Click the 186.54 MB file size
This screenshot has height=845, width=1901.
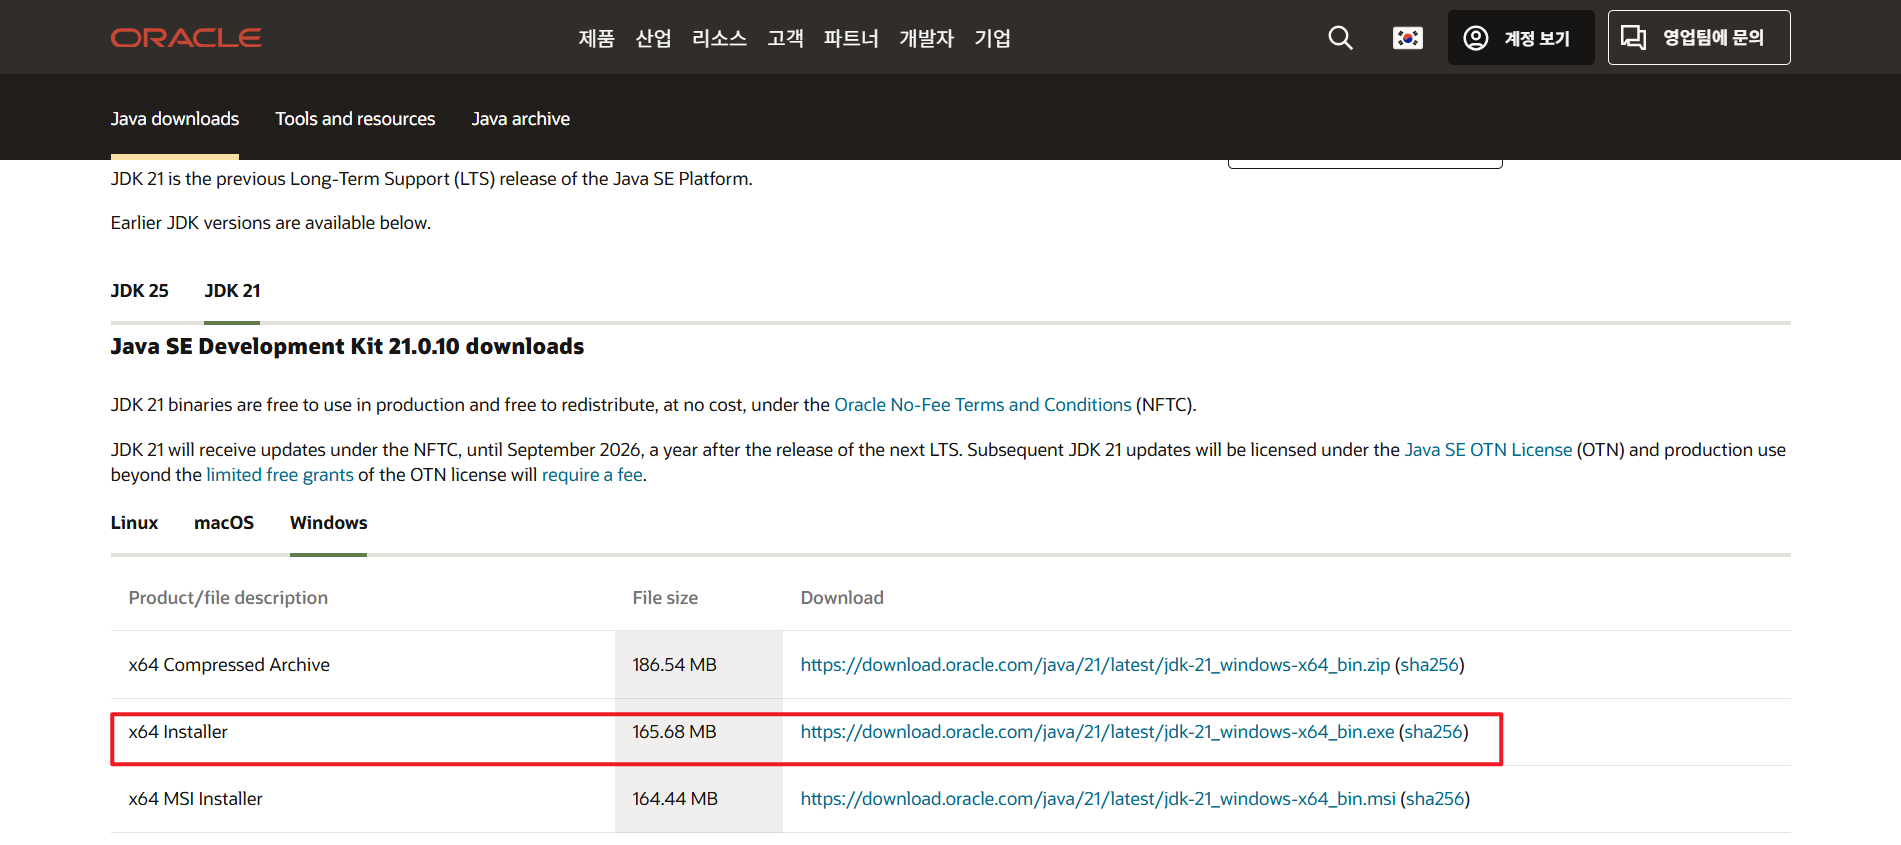(x=674, y=665)
